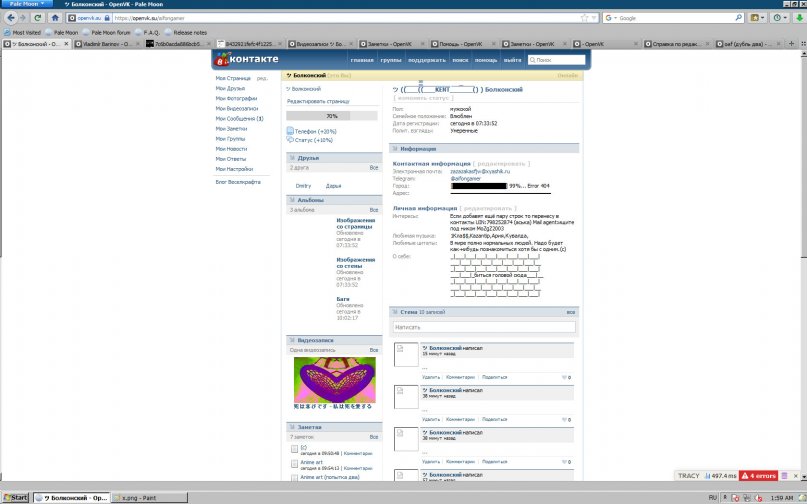Open Мои Фотографии in the sidebar
The image size is (807, 504).
click(236, 98)
